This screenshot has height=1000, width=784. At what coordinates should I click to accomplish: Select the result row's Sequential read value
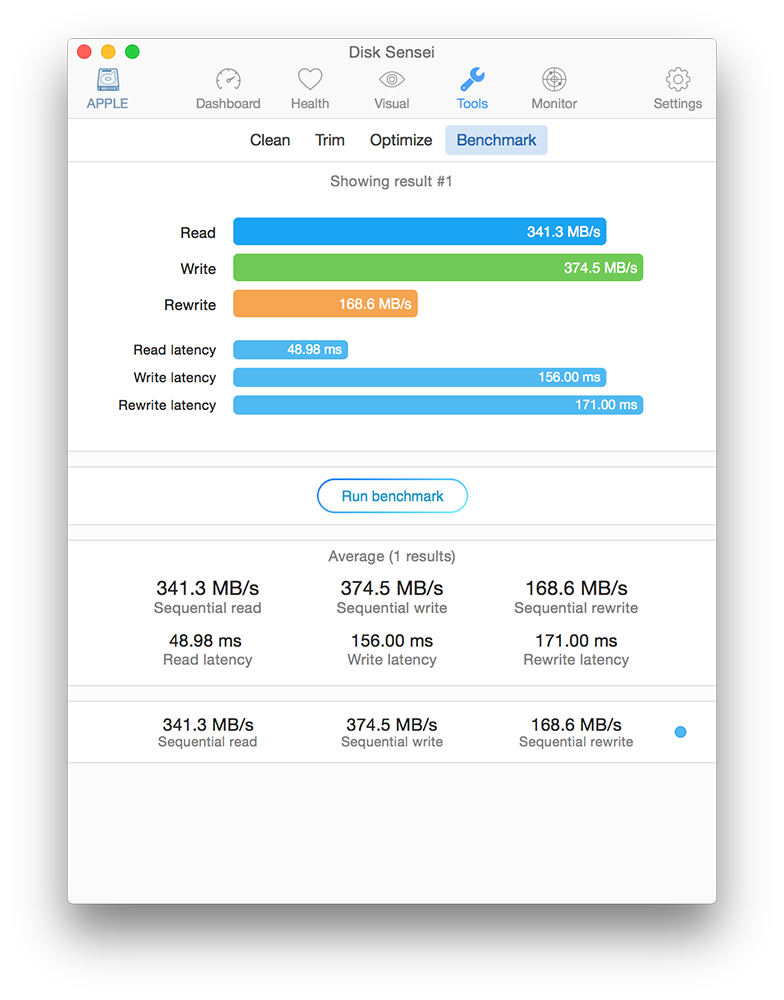[208, 725]
